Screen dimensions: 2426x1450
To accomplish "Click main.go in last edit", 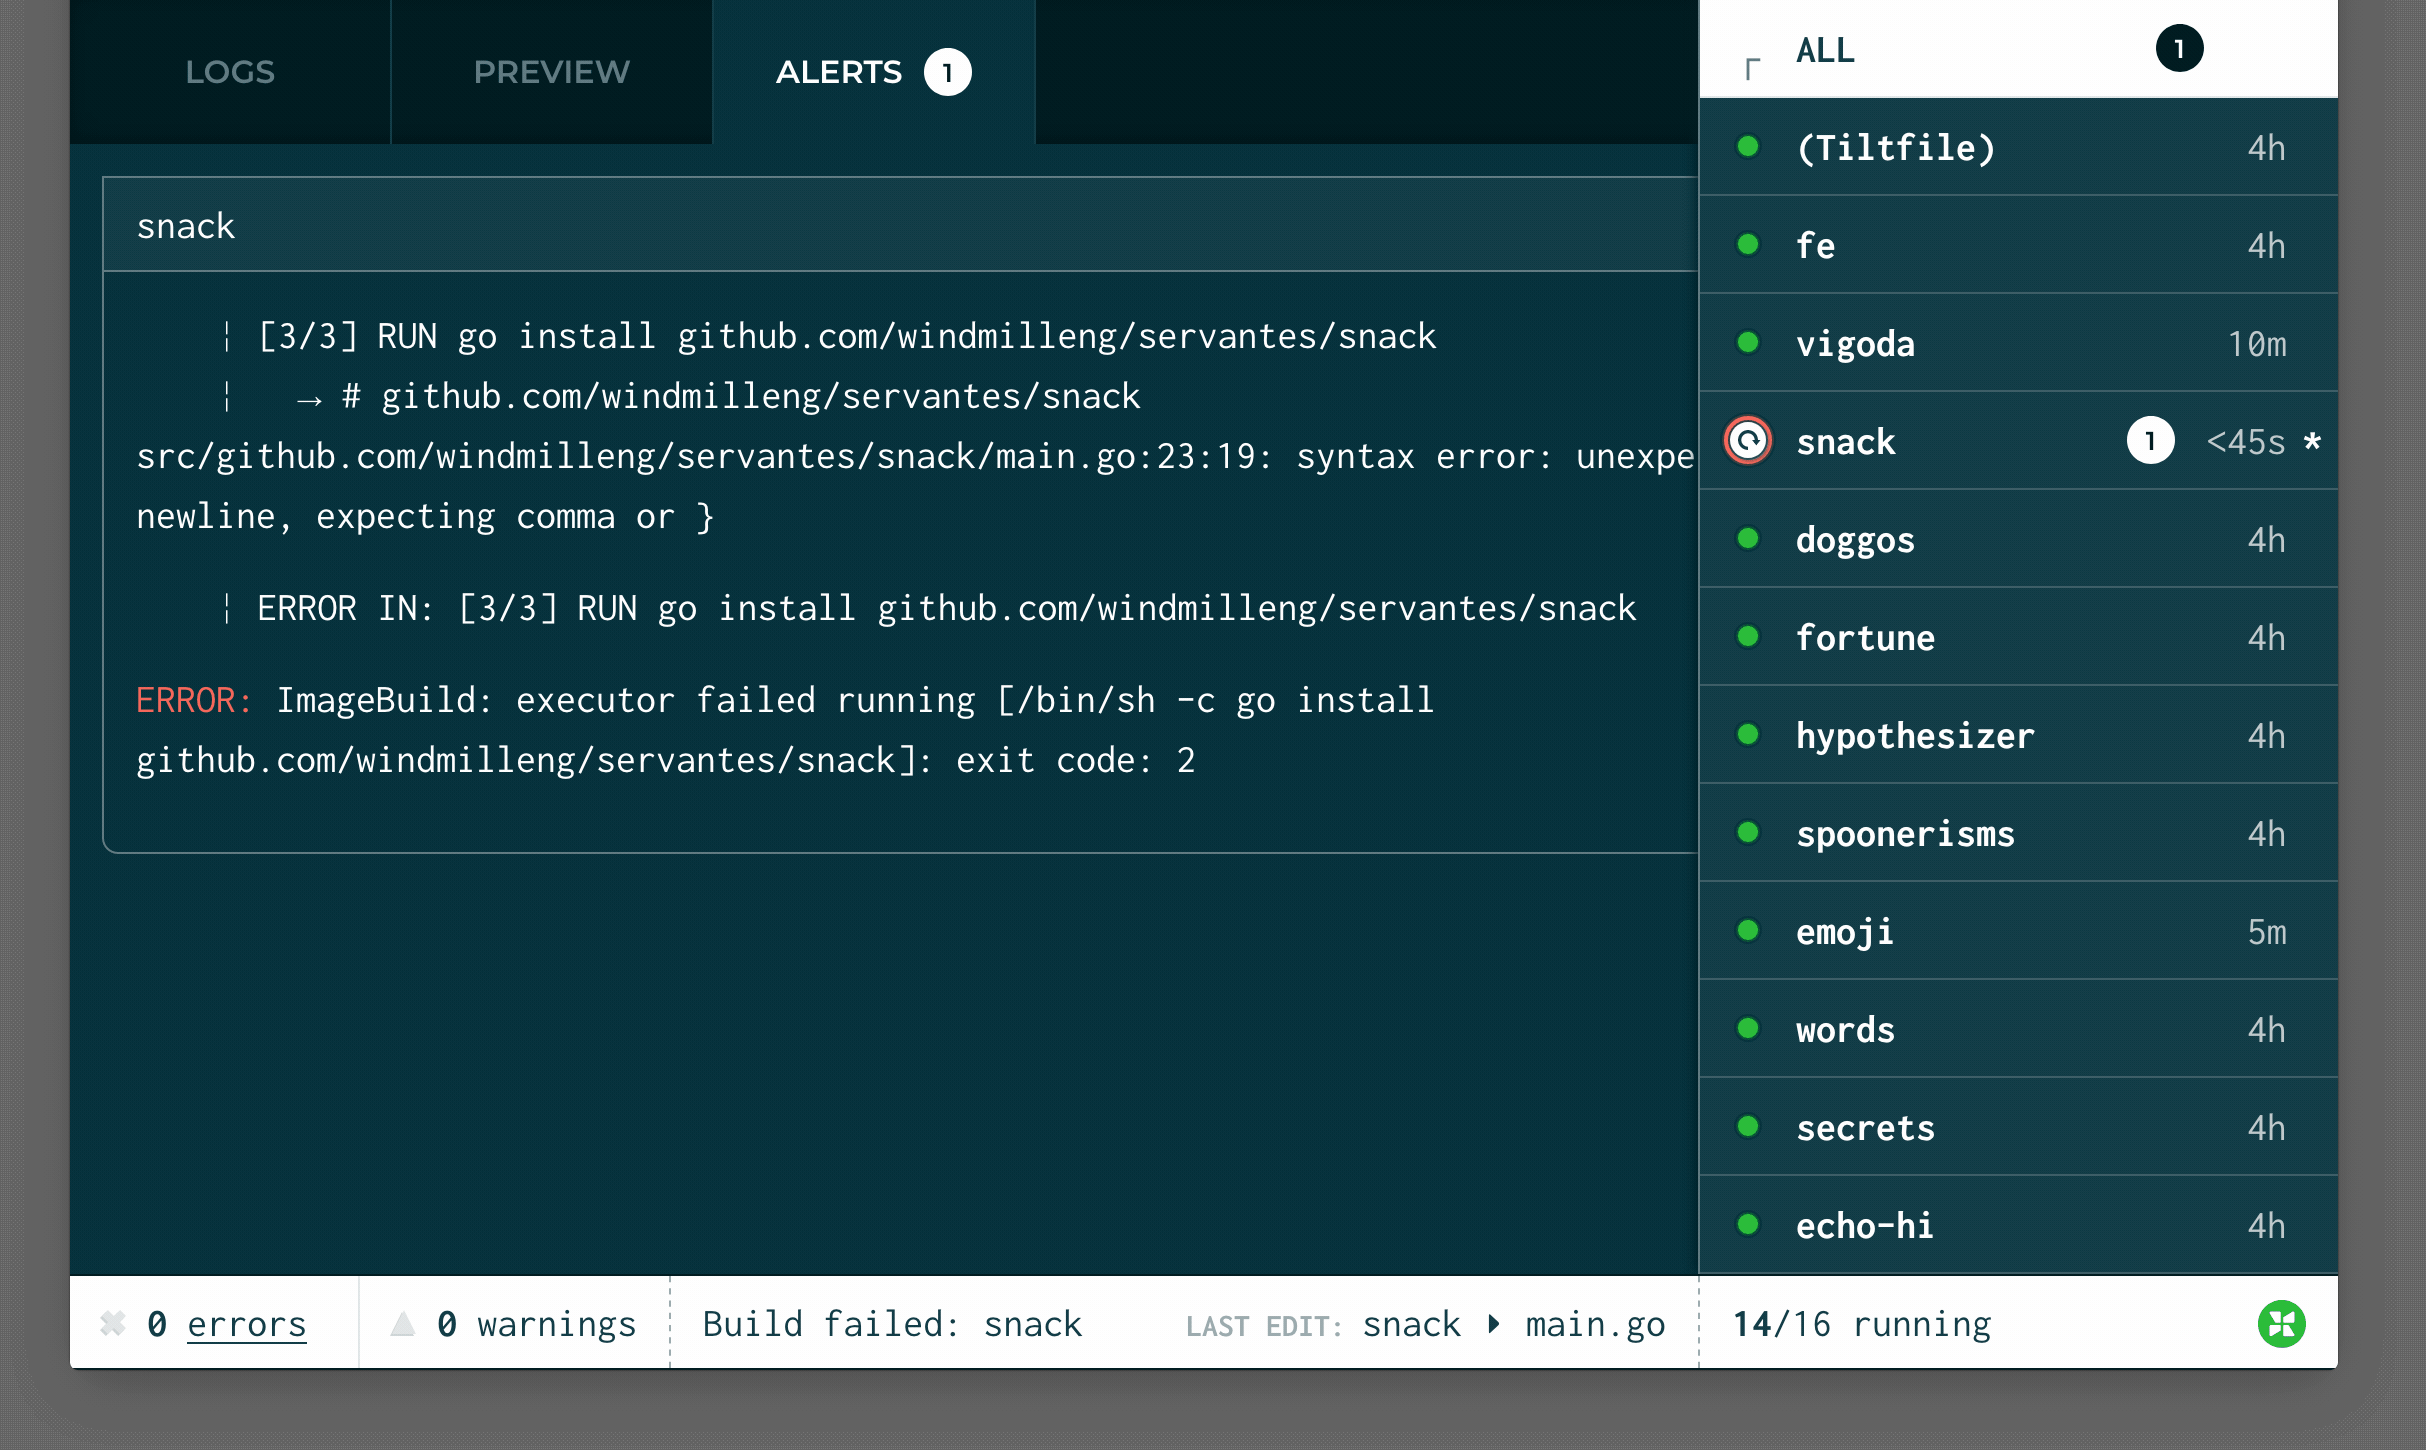I will pyautogui.click(x=1595, y=1324).
